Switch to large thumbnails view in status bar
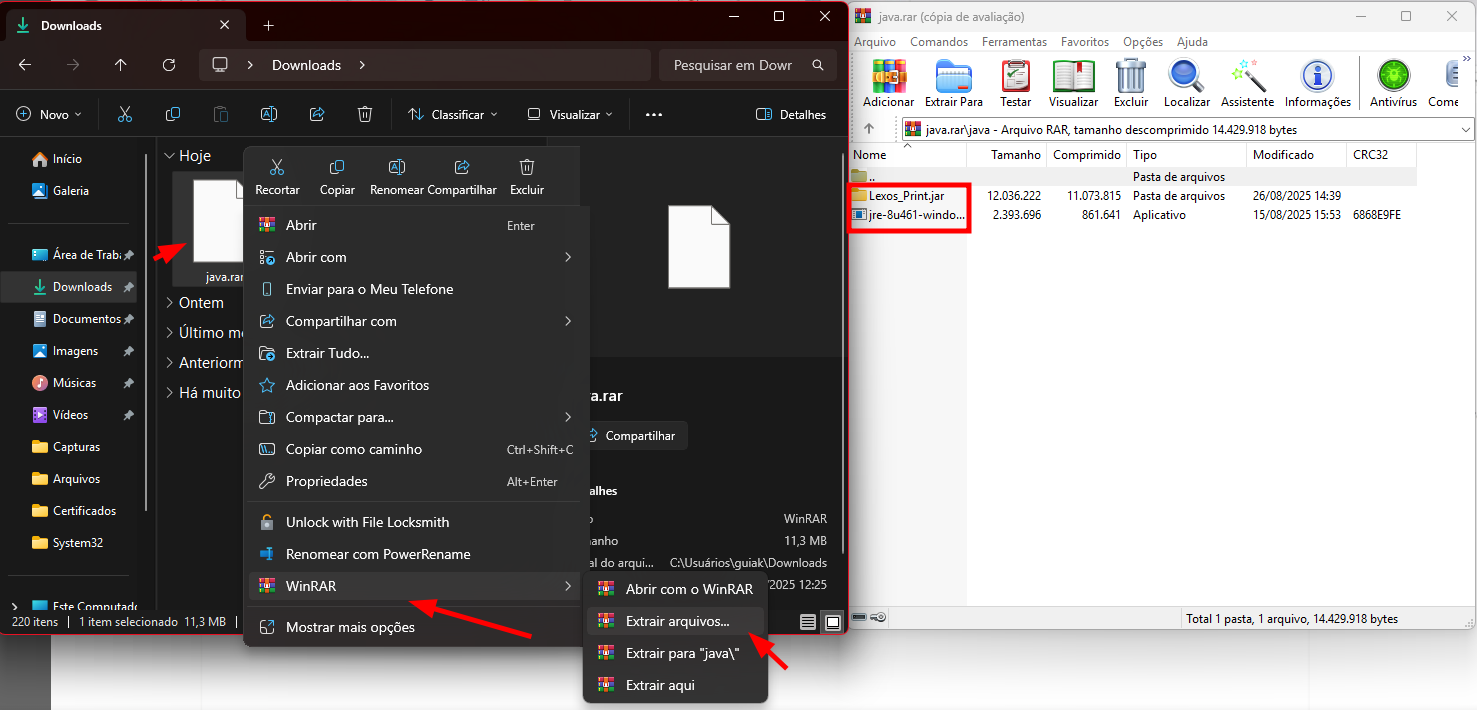 (x=833, y=622)
